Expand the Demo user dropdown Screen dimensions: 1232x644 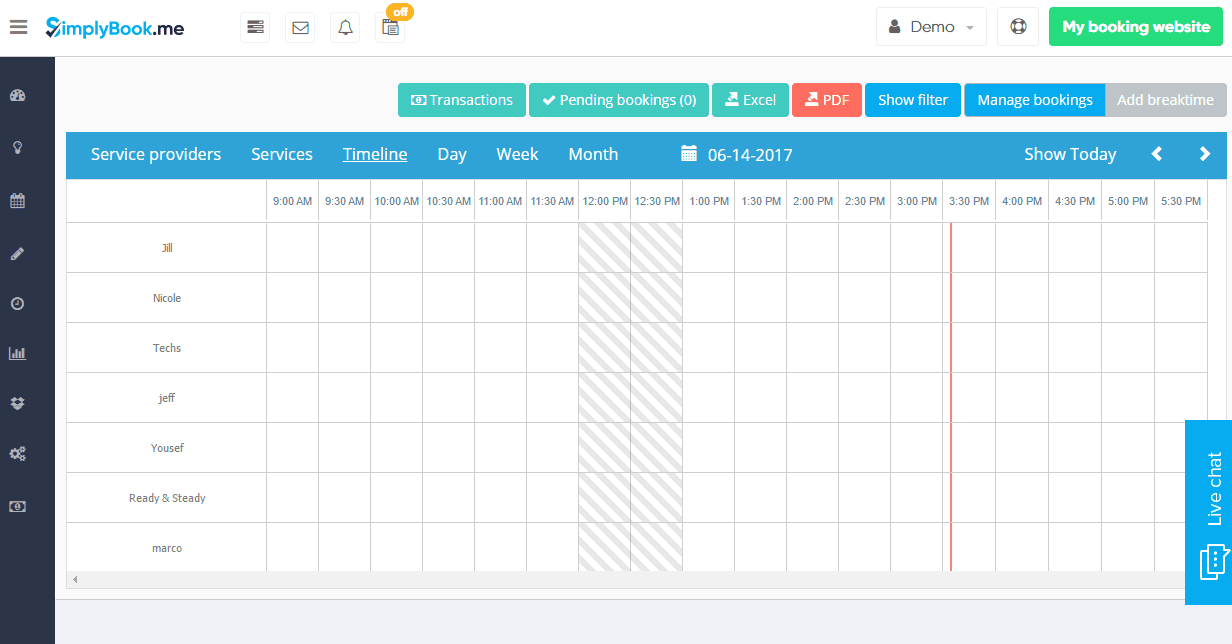click(x=930, y=26)
